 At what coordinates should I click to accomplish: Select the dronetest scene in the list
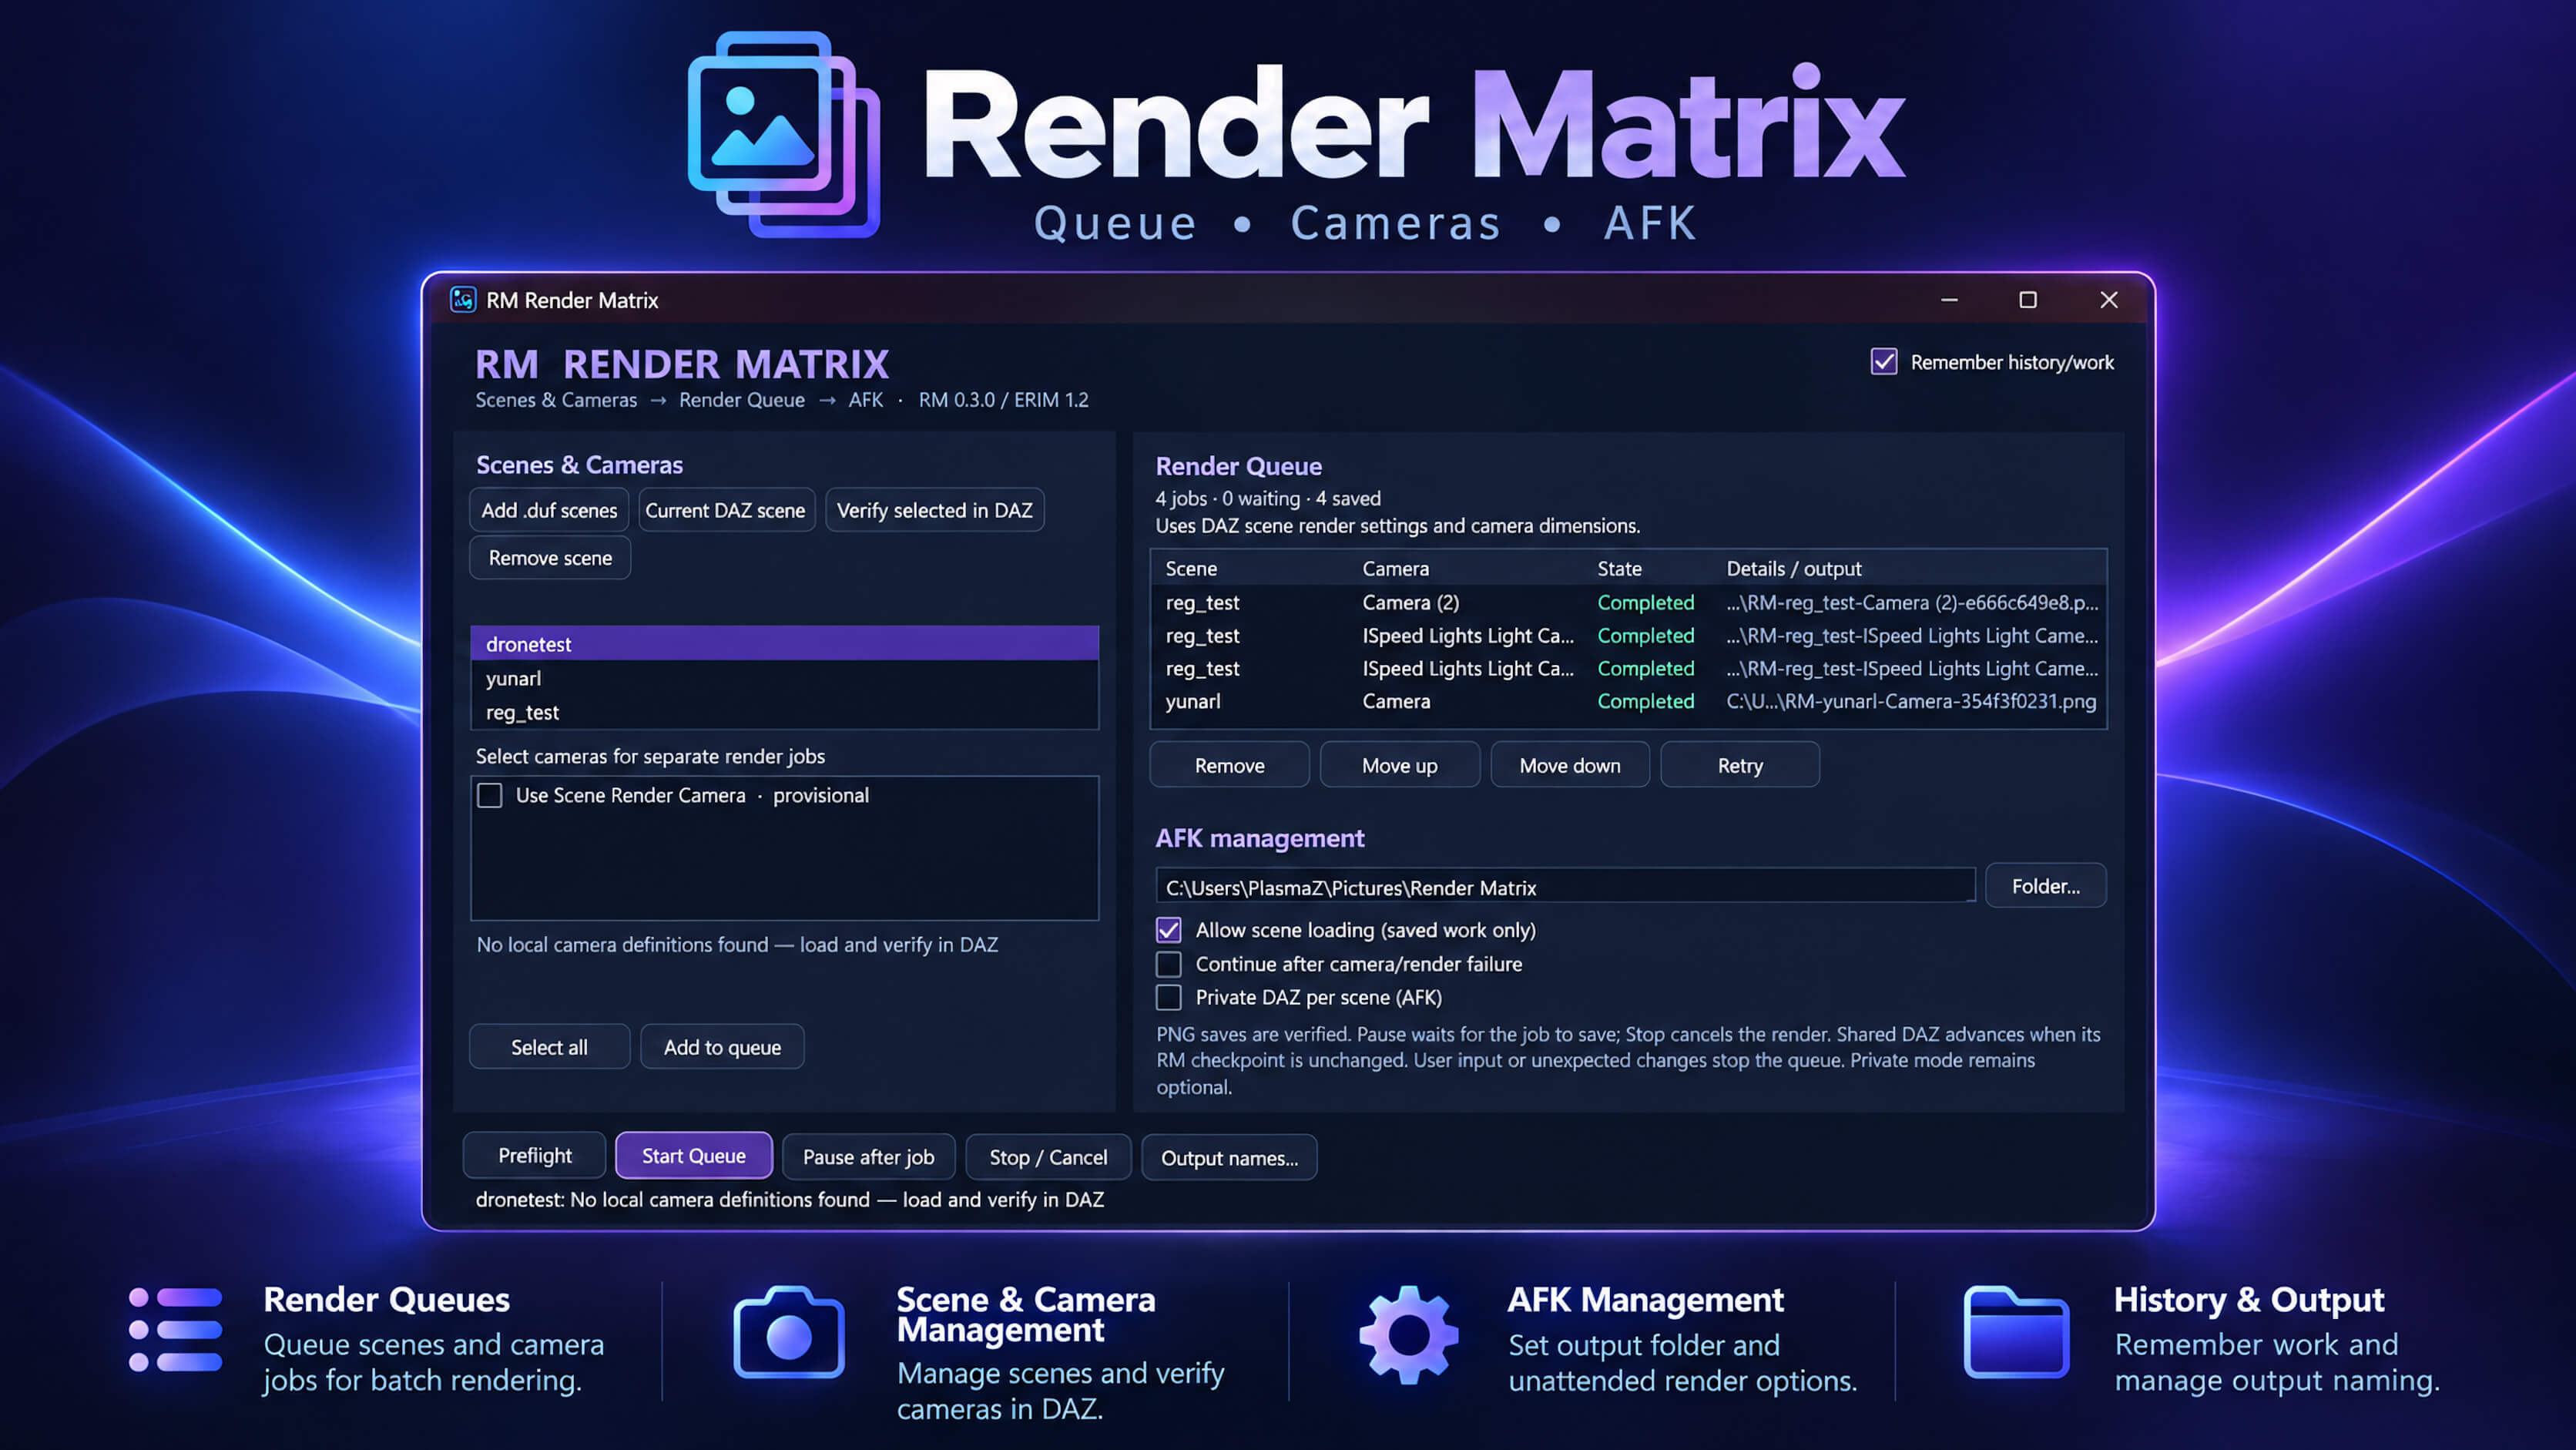pyautogui.click(x=785, y=644)
